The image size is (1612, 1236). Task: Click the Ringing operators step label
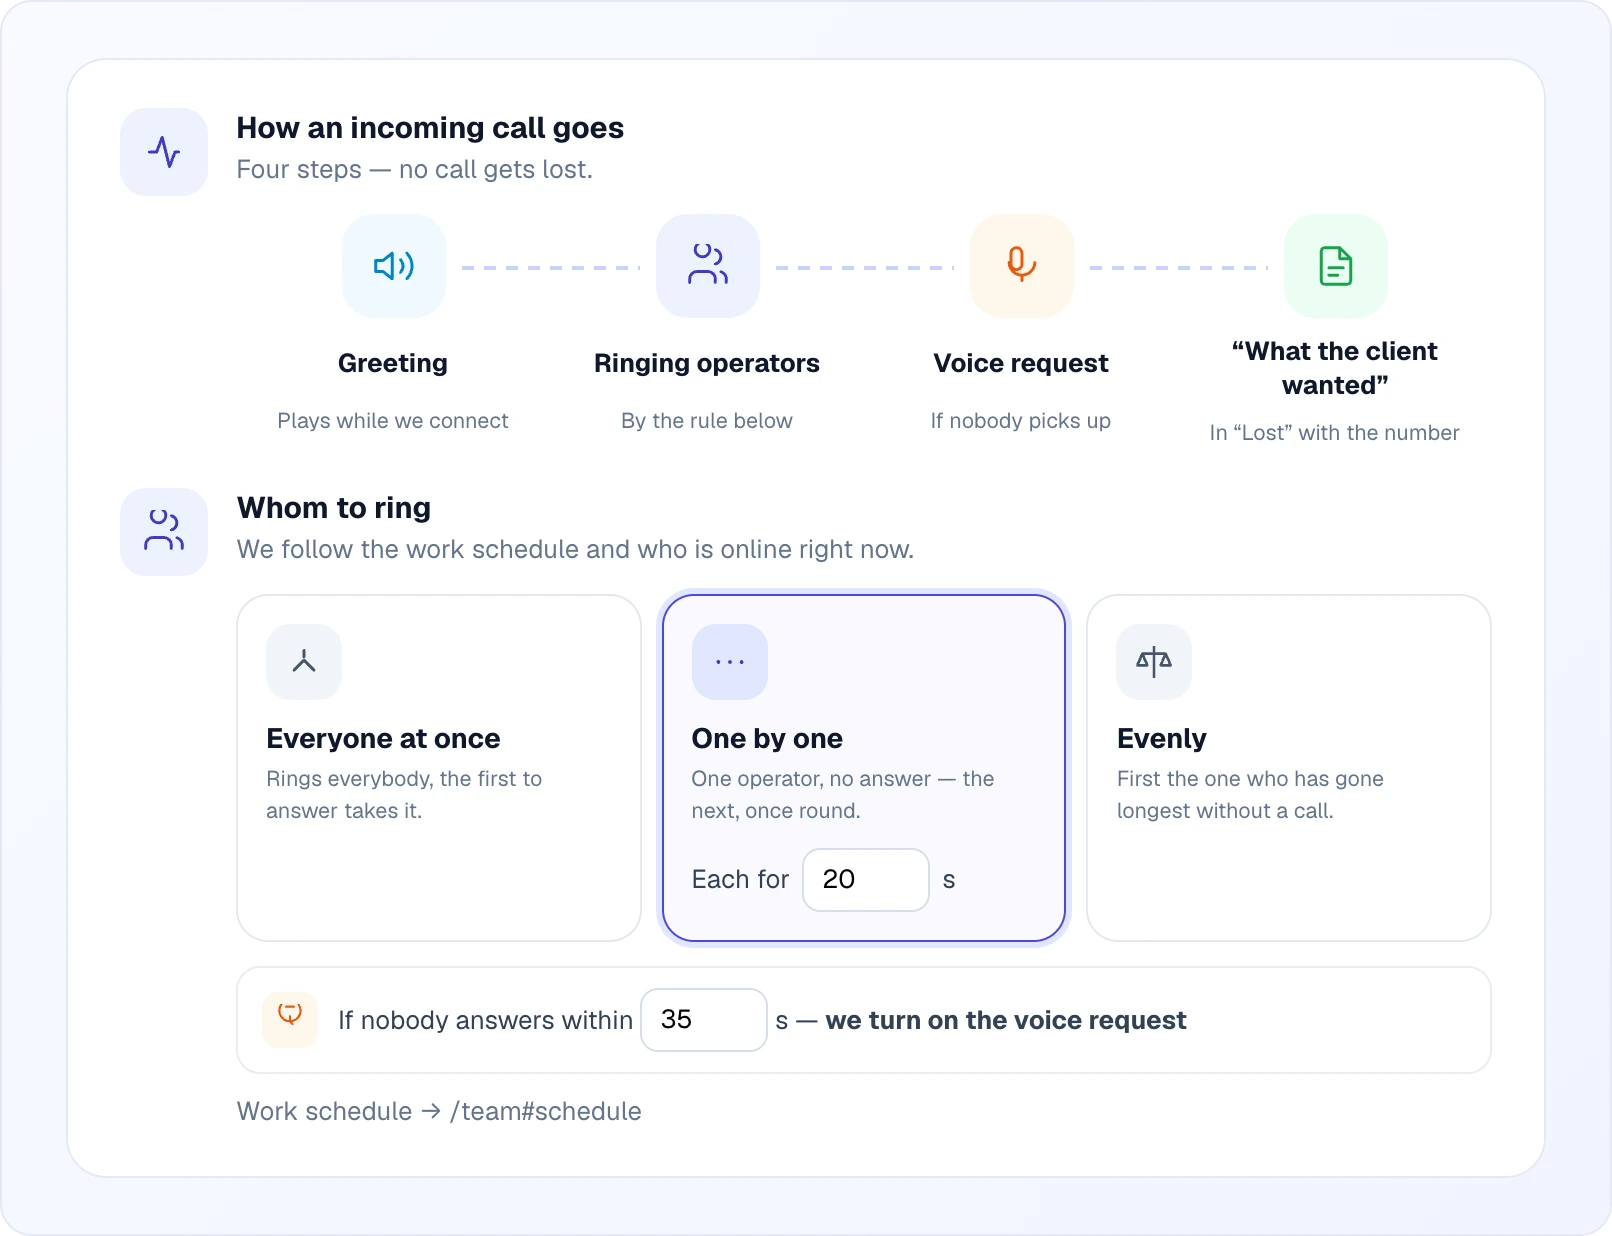707,363
